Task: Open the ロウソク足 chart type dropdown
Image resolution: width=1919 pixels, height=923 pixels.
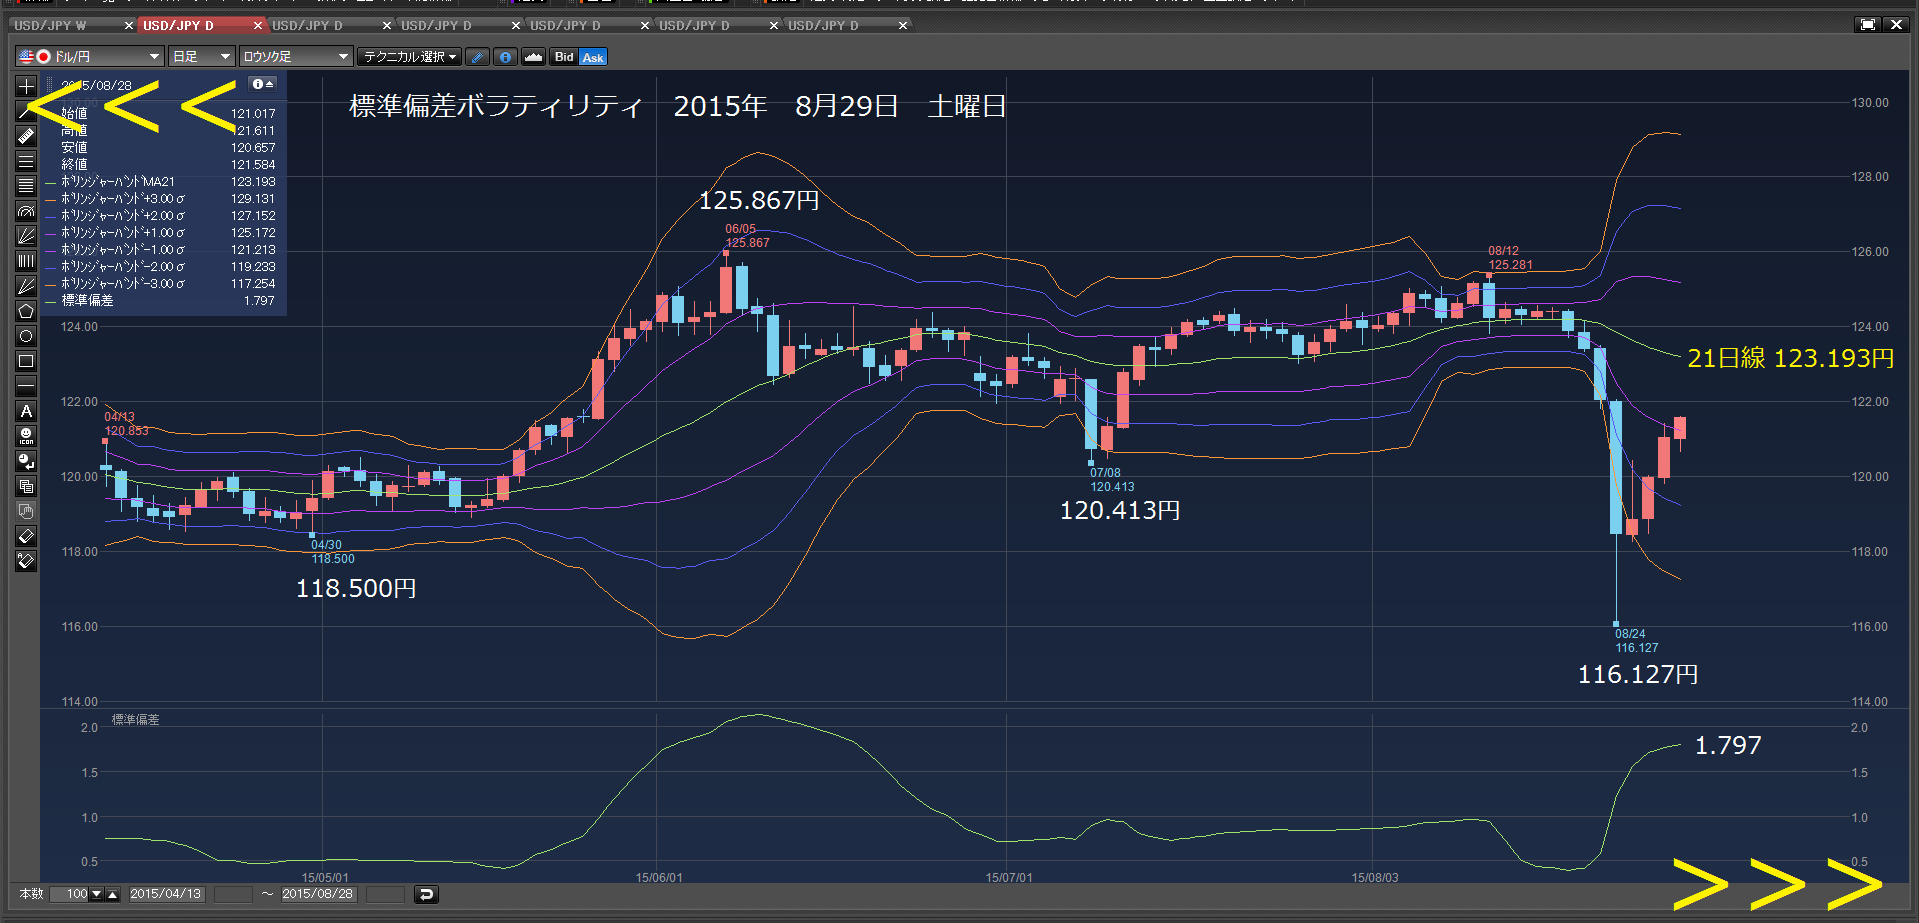Action: [296, 57]
